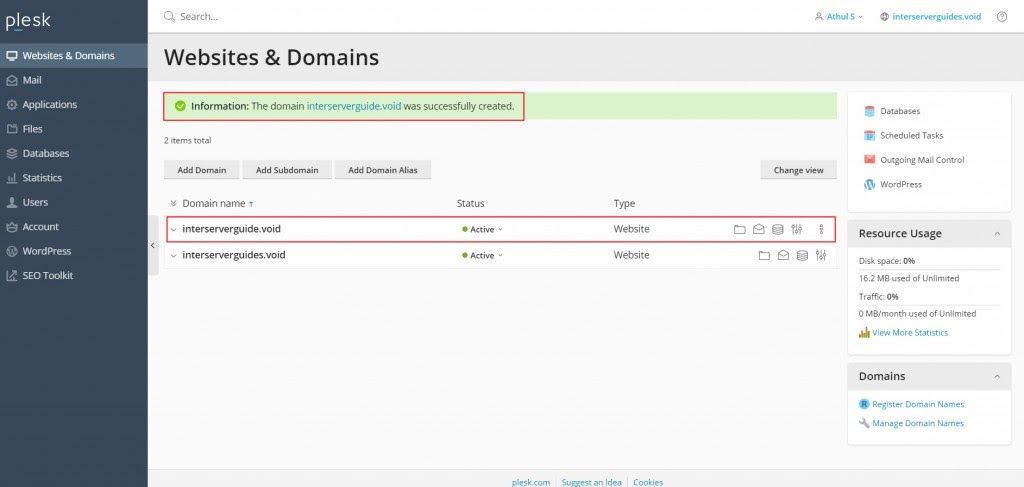Open mail icon for interserverguide.void
This screenshot has height=487, width=1024.
(x=758, y=229)
